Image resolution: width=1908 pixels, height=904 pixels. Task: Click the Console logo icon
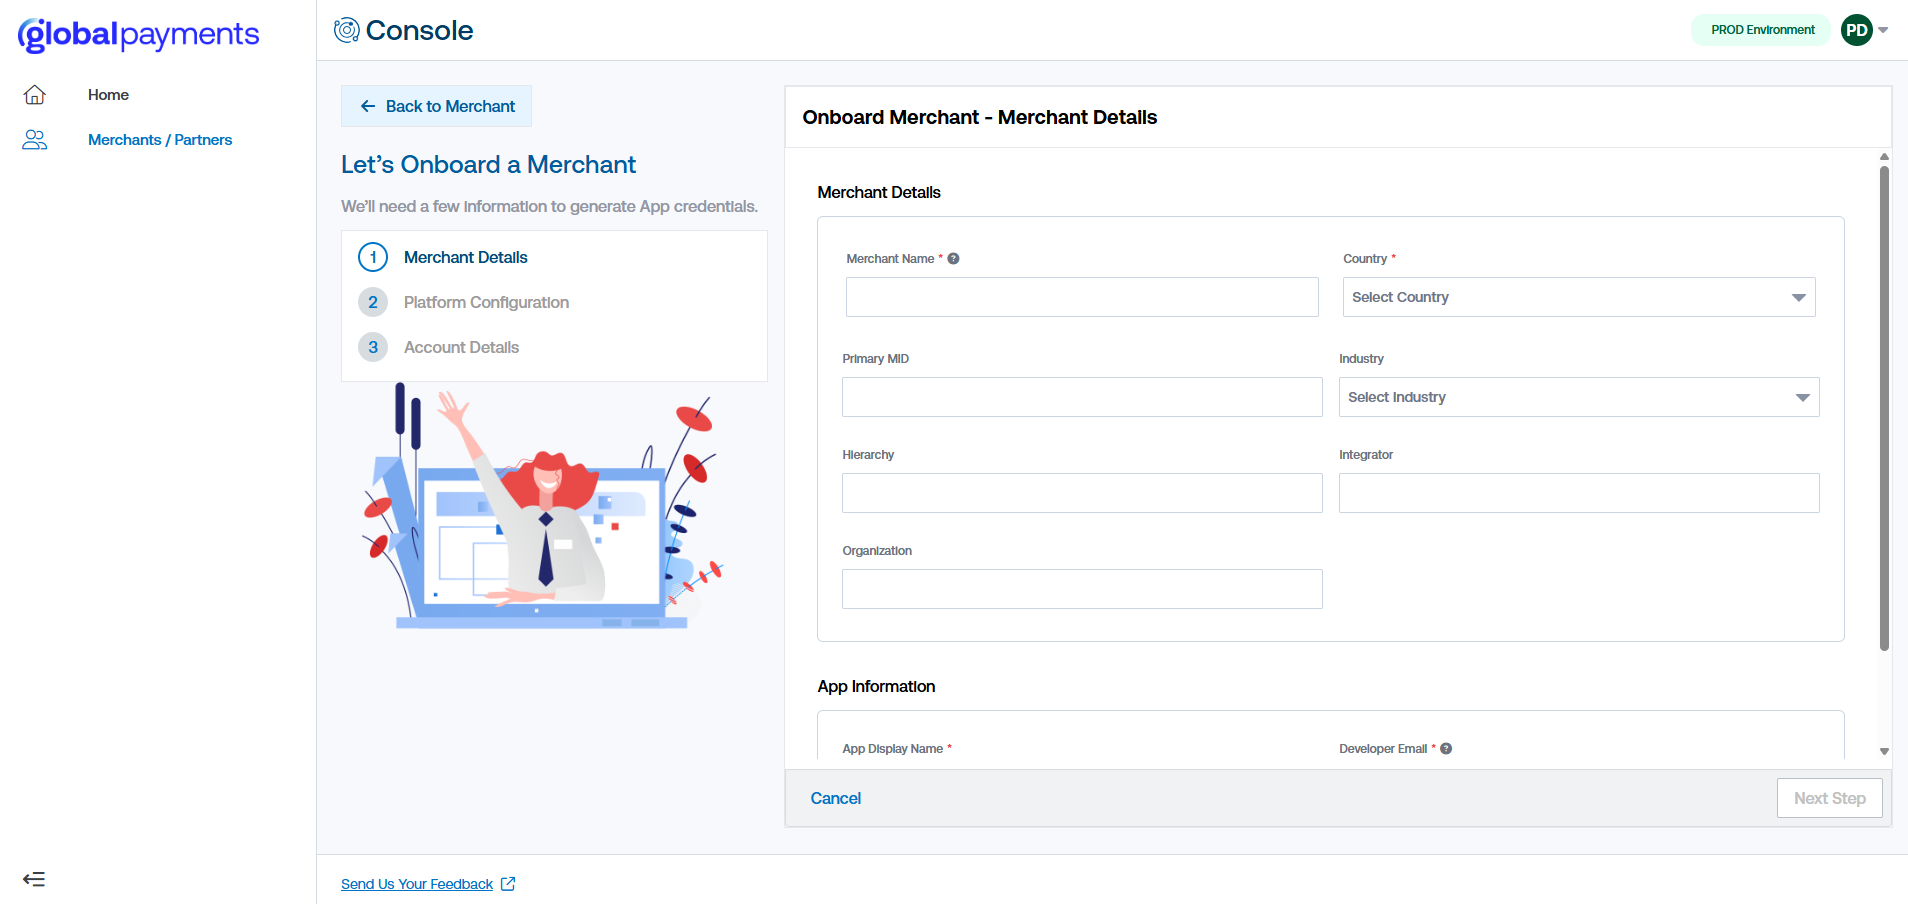point(347,30)
